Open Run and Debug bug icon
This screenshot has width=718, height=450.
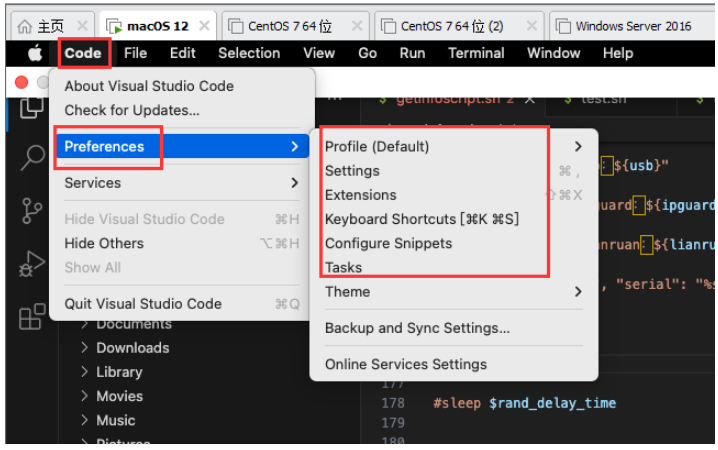pos(32,264)
